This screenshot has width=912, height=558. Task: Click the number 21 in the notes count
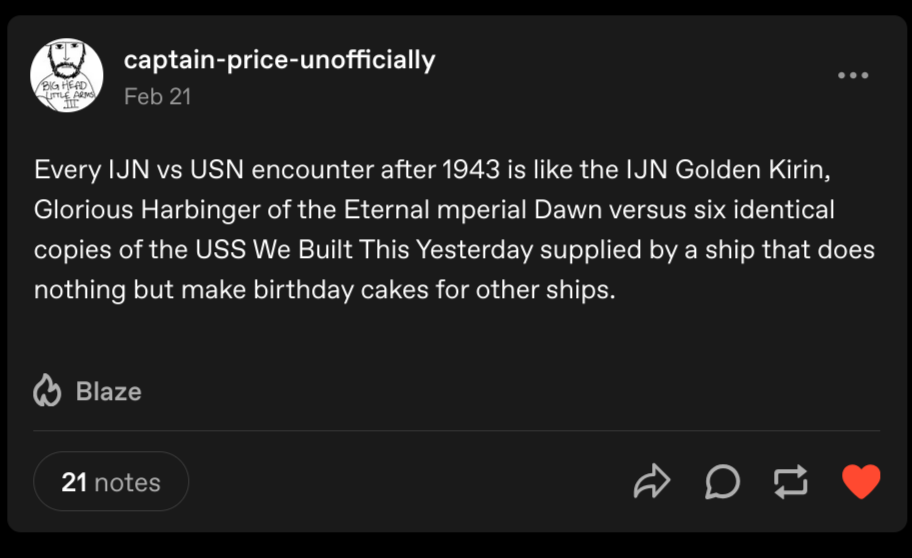pos(74,482)
